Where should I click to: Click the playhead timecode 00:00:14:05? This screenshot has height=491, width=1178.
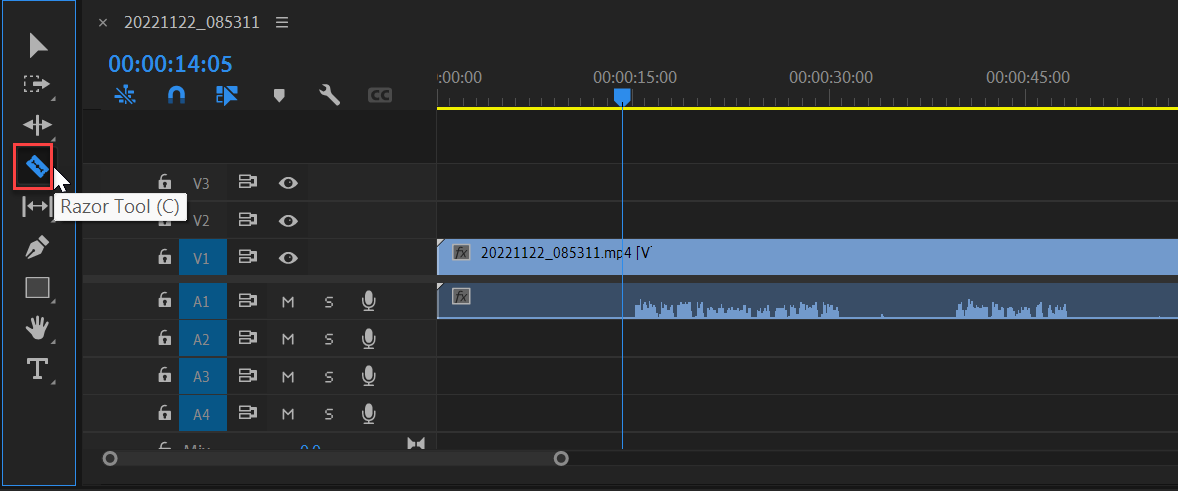point(171,64)
